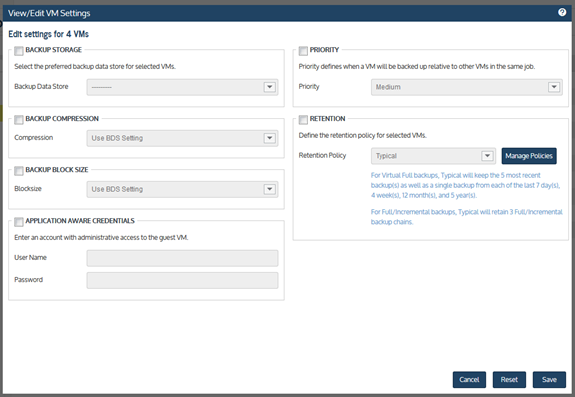This screenshot has height=397, width=575.
Task: Click the Use BDS Setting compression field
Action: (182, 138)
